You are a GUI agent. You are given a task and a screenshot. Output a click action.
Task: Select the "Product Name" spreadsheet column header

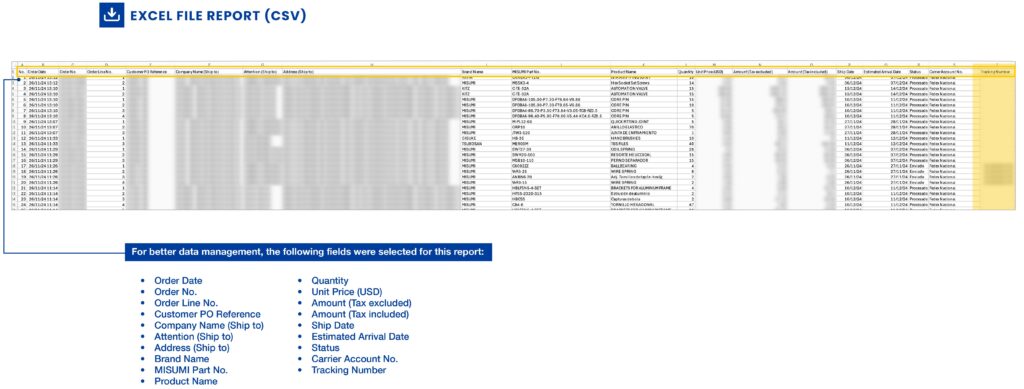pyautogui.click(x=624, y=72)
